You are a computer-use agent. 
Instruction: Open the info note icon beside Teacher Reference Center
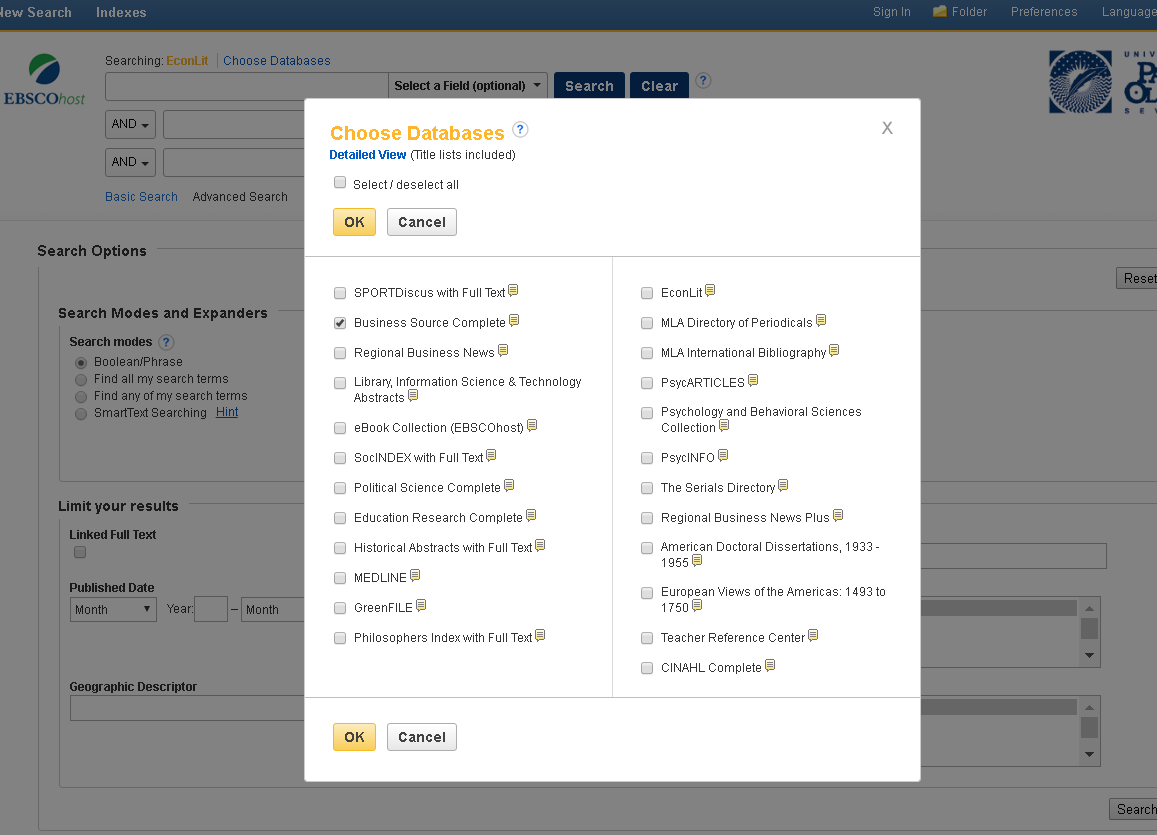[813, 635]
